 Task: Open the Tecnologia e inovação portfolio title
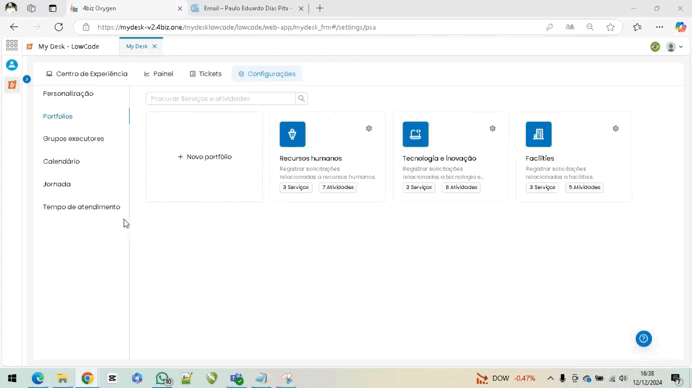tap(439, 158)
